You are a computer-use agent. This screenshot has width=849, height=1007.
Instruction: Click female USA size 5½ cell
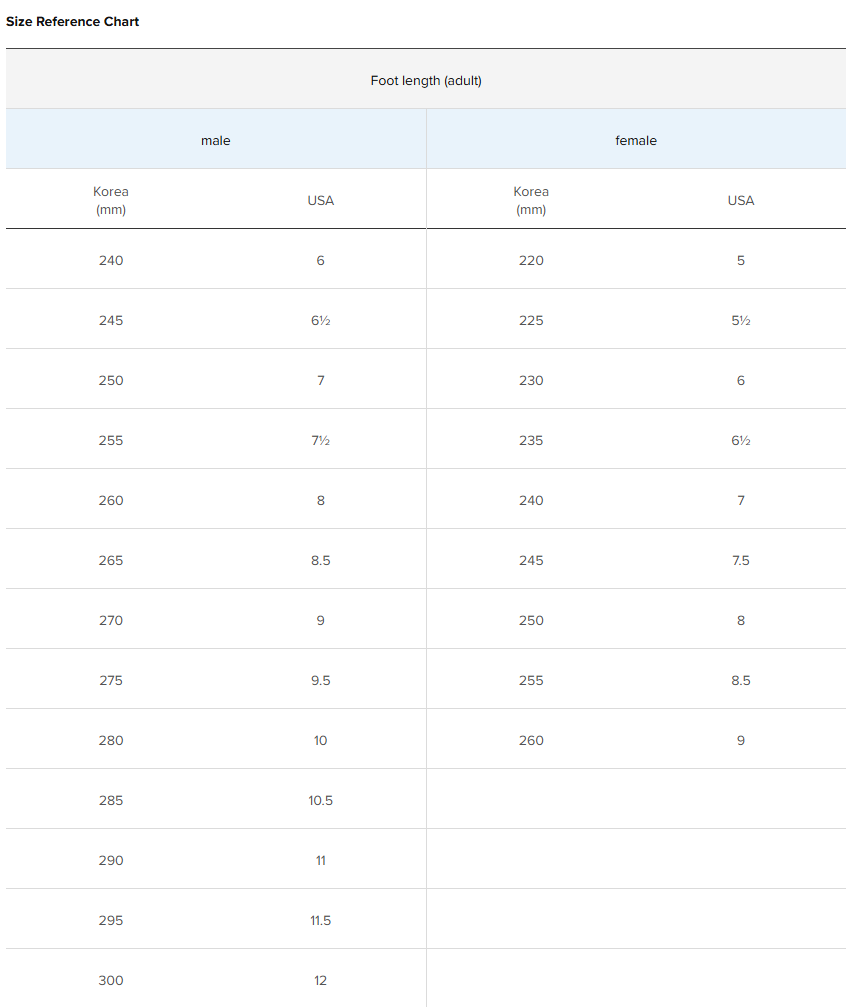point(741,320)
